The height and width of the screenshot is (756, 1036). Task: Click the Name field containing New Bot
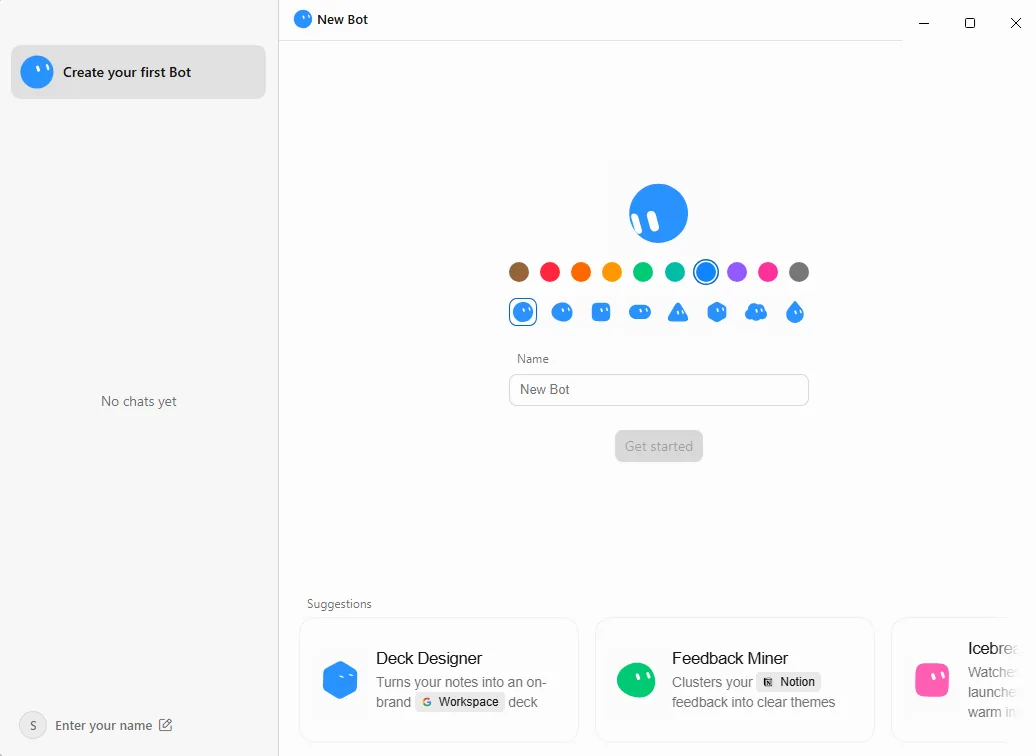[x=659, y=390]
